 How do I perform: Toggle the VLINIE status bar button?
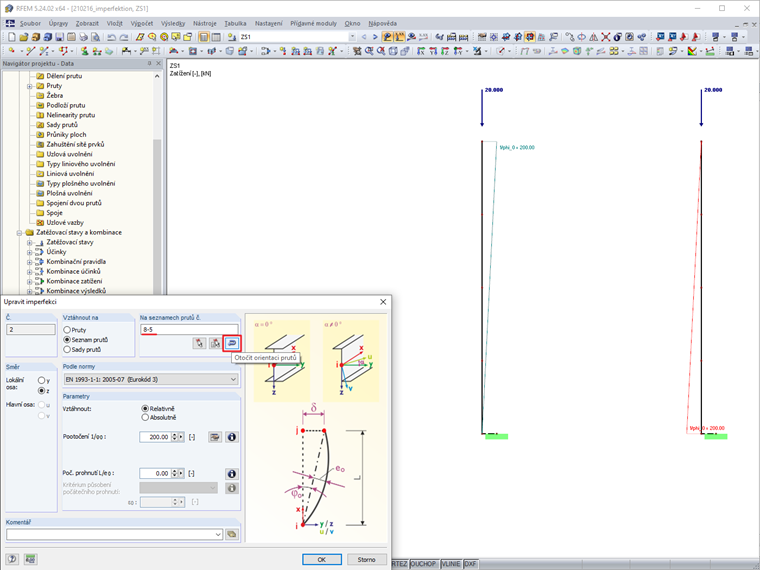tap(451, 564)
